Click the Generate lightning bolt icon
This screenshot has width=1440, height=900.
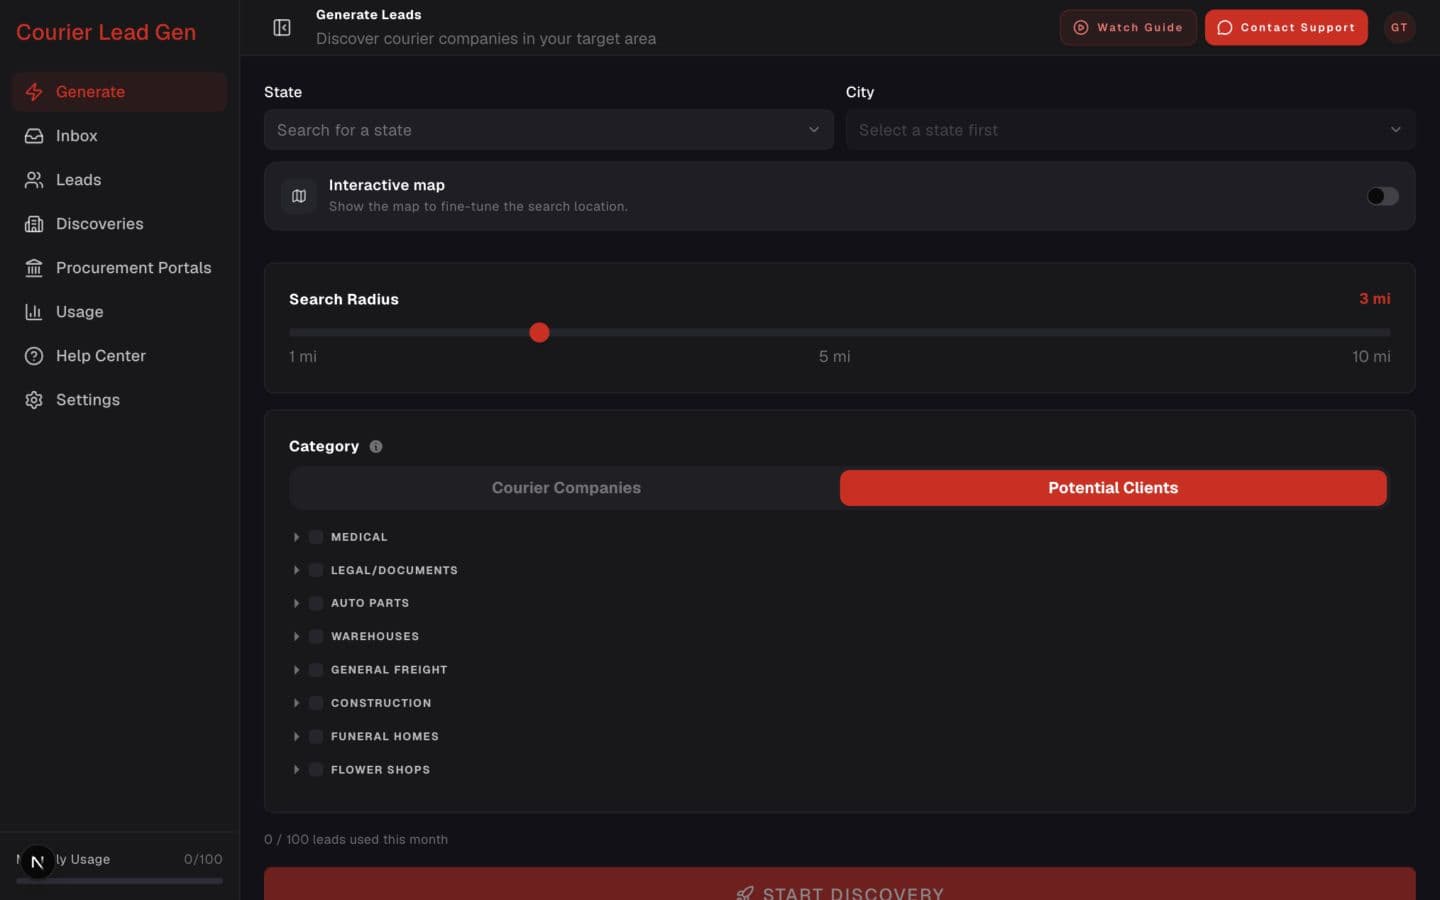pyautogui.click(x=34, y=92)
